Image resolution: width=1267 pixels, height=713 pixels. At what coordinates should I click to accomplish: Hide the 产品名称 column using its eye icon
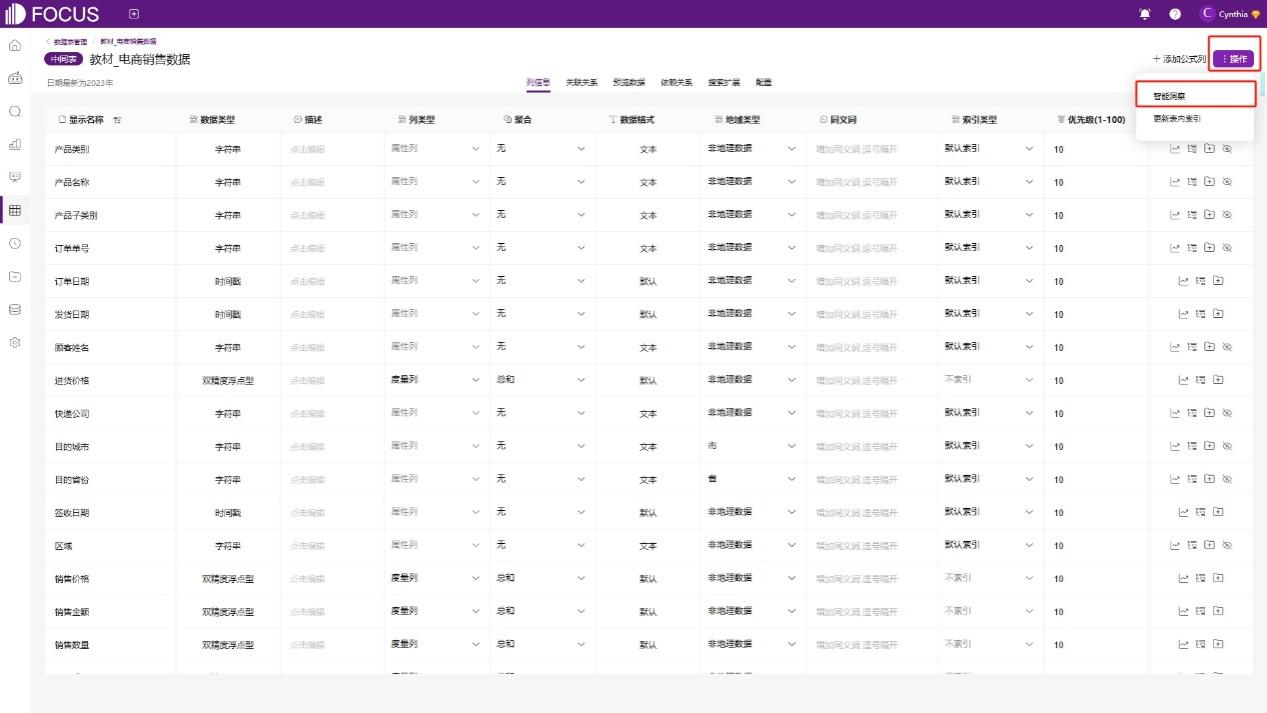pos(1227,182)
